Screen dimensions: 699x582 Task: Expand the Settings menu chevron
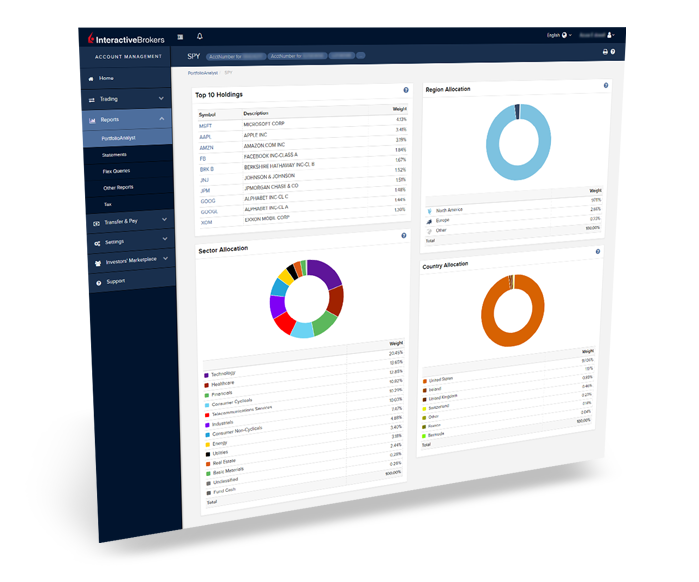(x=165, y=239)
